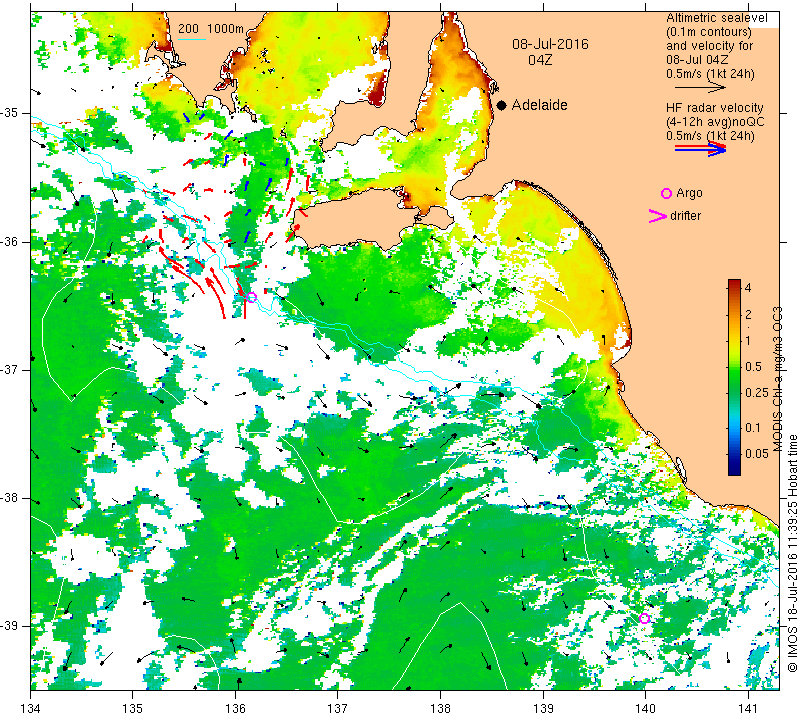Click the '200 1000m' isobath legend text
This screenshot has width=800, height=720.
211,29
